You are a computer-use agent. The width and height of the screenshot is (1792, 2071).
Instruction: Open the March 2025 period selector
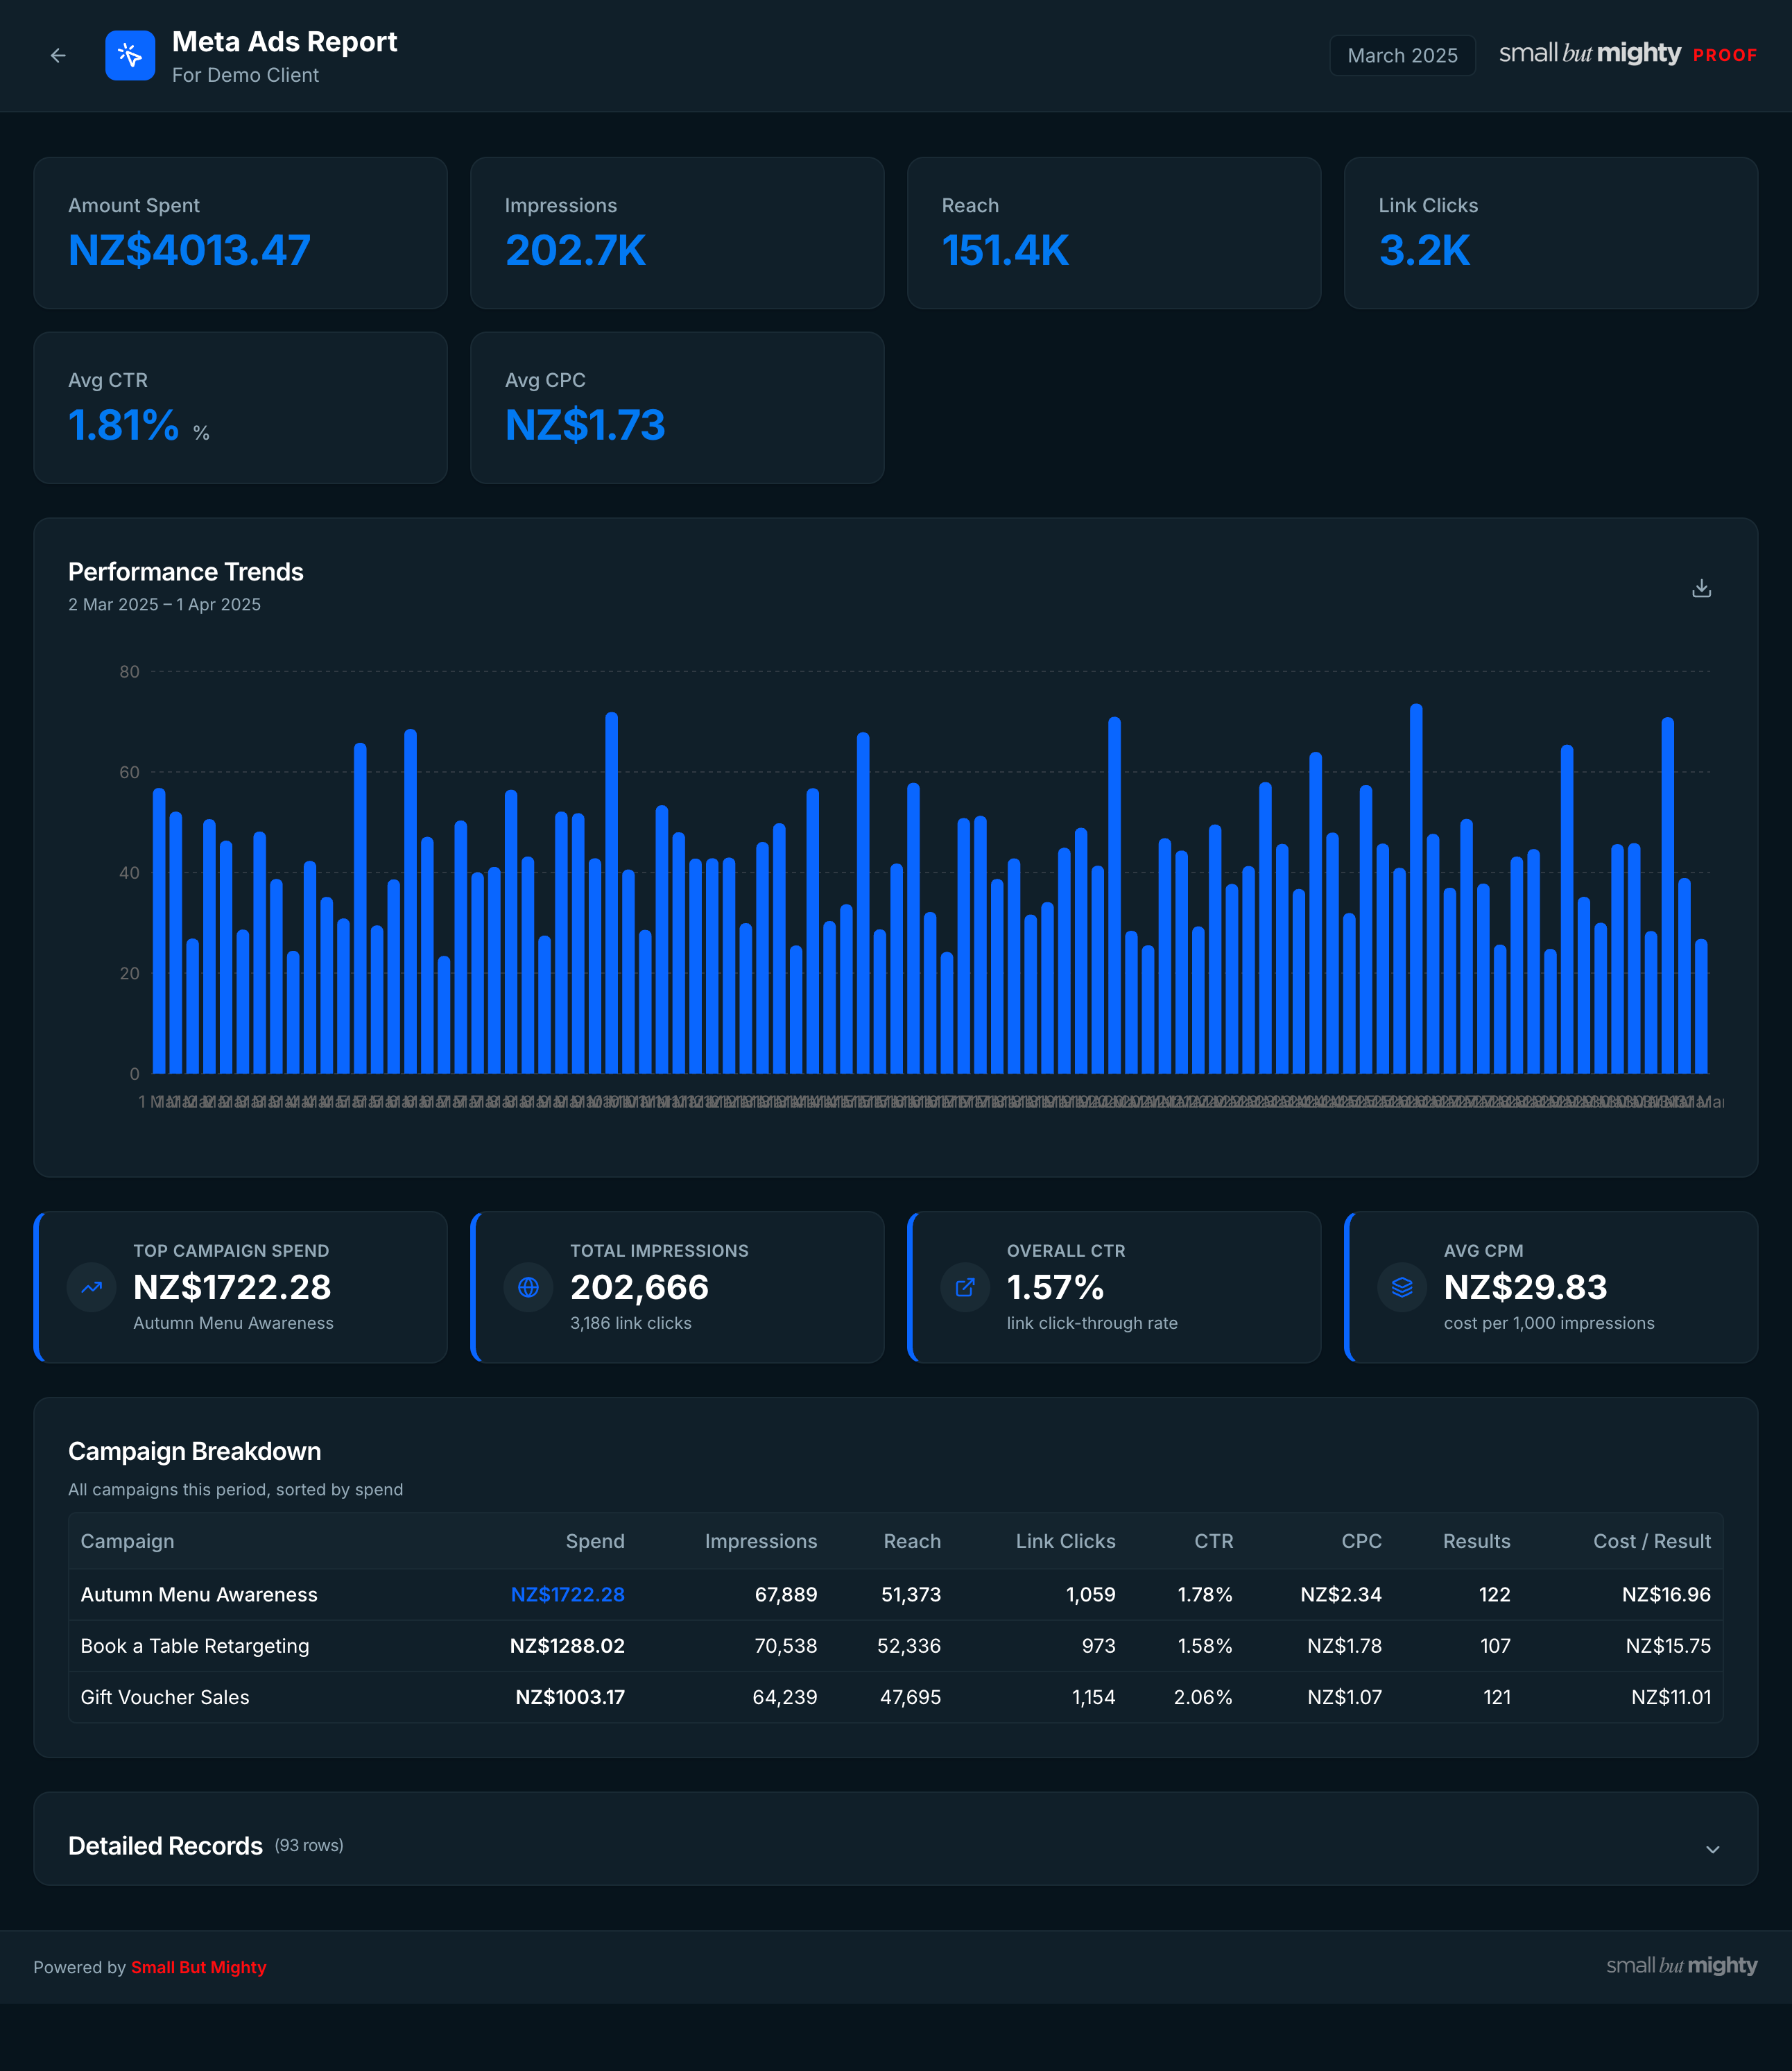[1402, 56]
